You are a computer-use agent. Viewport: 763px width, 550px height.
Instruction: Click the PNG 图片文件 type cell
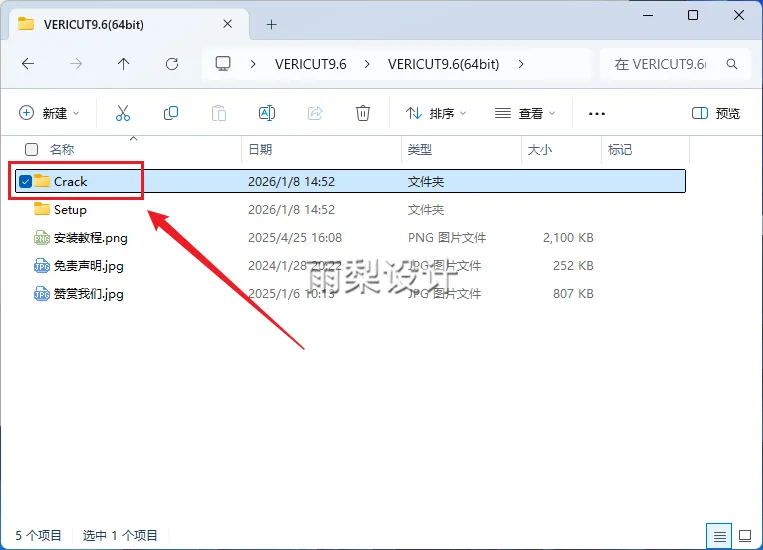coord(447,238)
